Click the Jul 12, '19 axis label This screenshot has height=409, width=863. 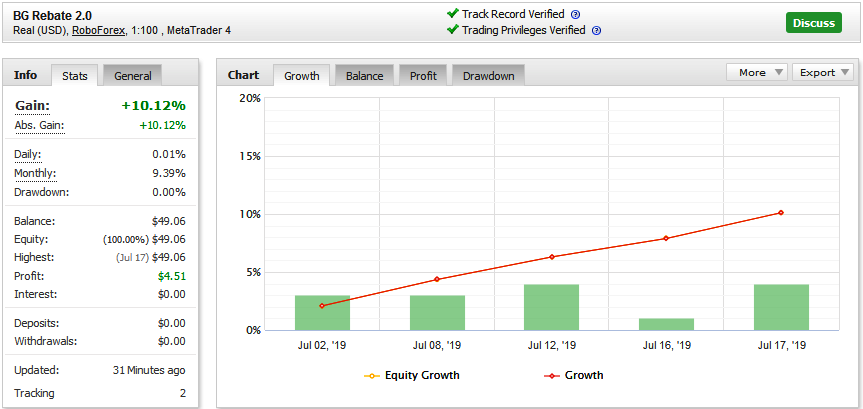[x=552, y=346]
